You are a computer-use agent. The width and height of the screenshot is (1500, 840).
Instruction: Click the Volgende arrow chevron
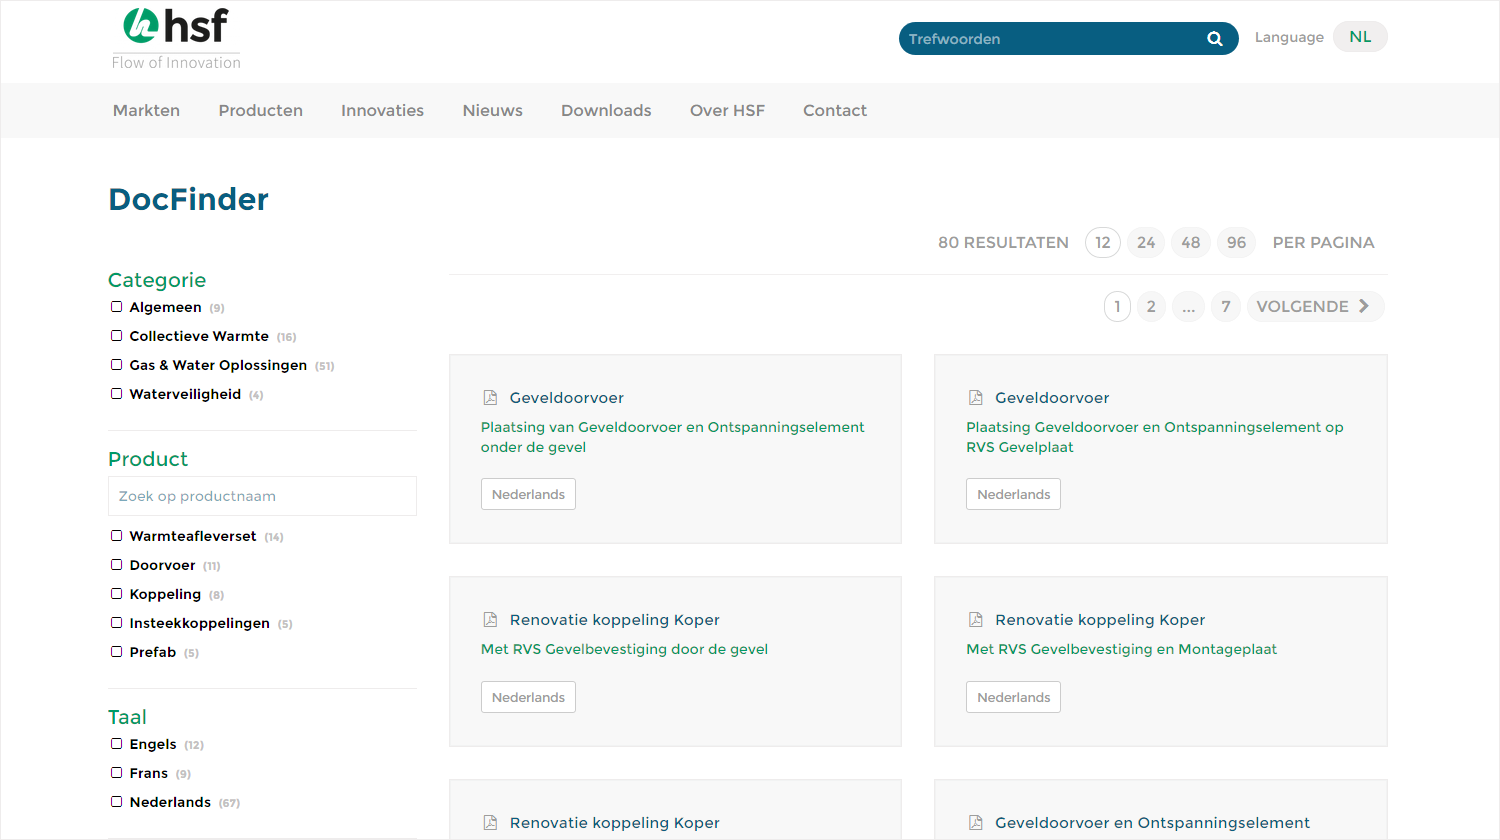point(1364,306)
